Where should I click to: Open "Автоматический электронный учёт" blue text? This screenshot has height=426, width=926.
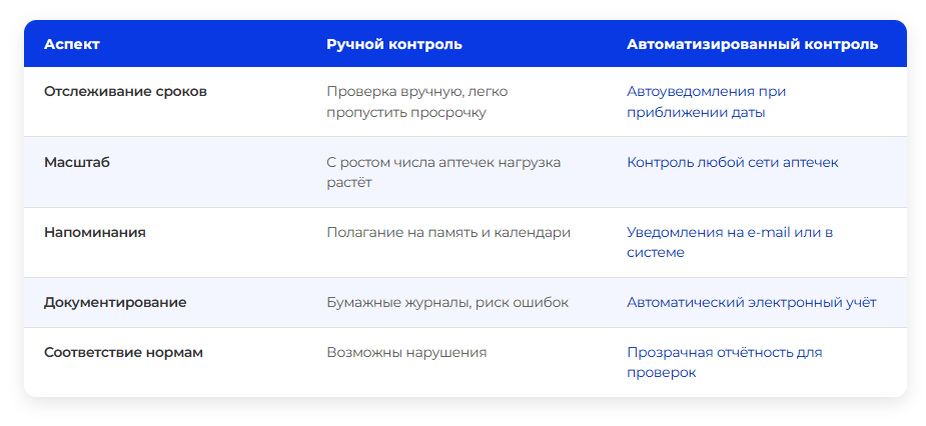click(751, 303)
